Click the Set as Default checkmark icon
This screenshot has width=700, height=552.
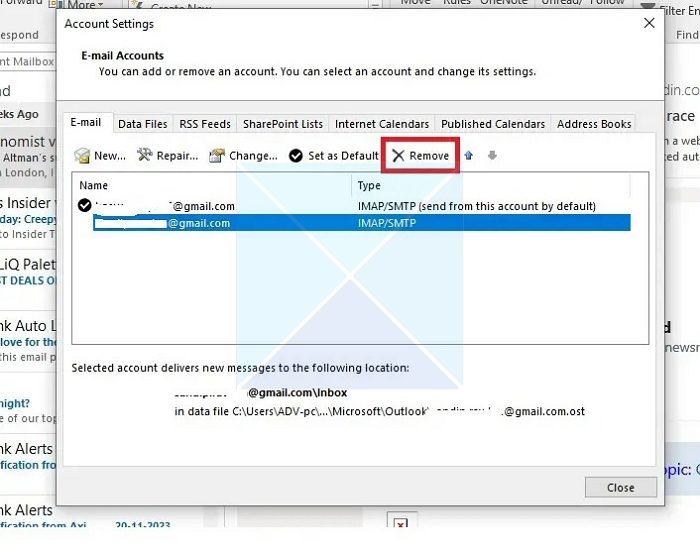296,155
